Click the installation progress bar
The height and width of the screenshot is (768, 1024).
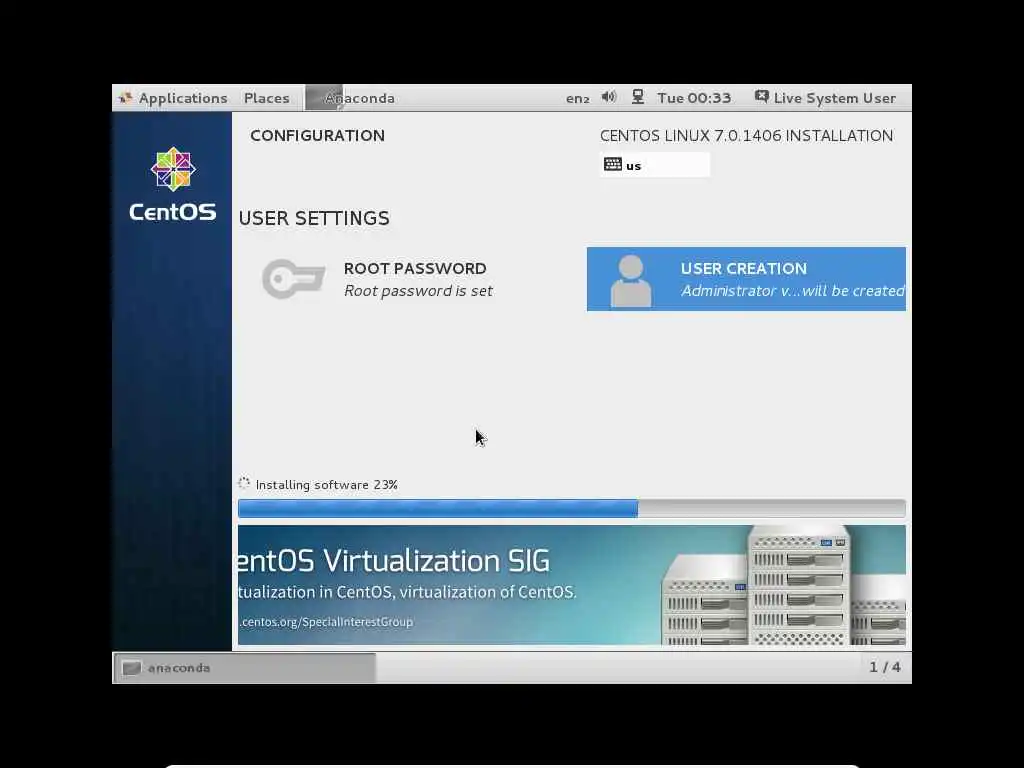[571, 508]
